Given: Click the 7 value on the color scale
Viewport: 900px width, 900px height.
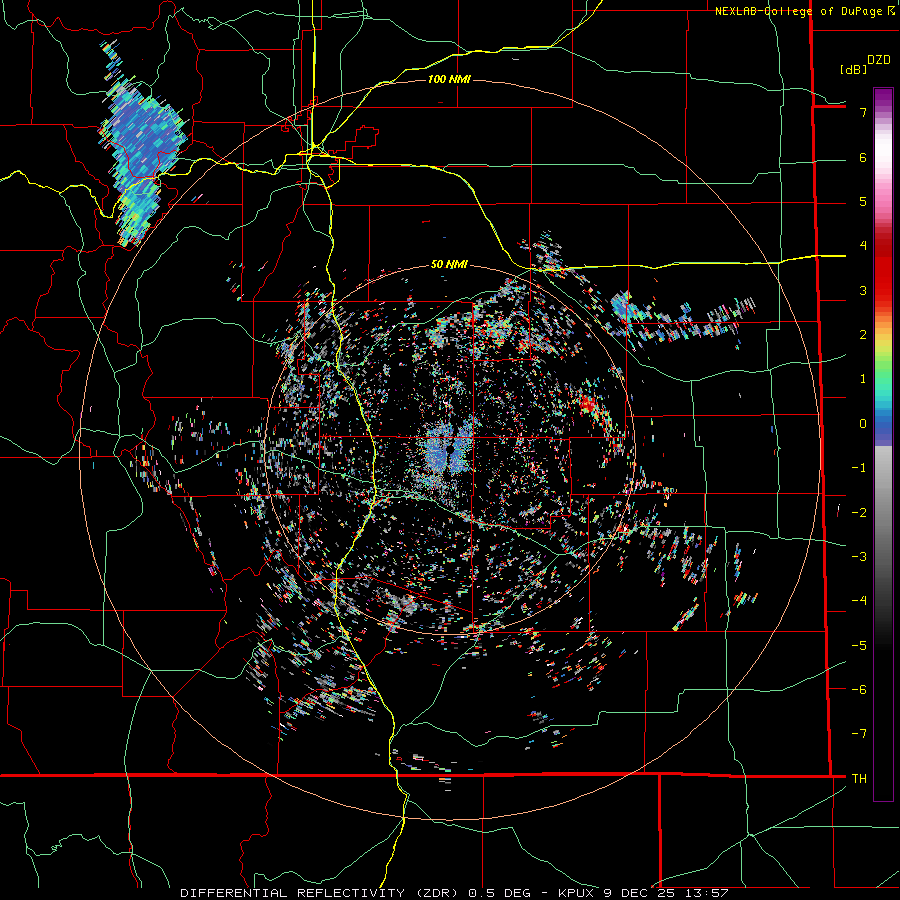Looking at the screenshot, I should (x=863, y=112).
